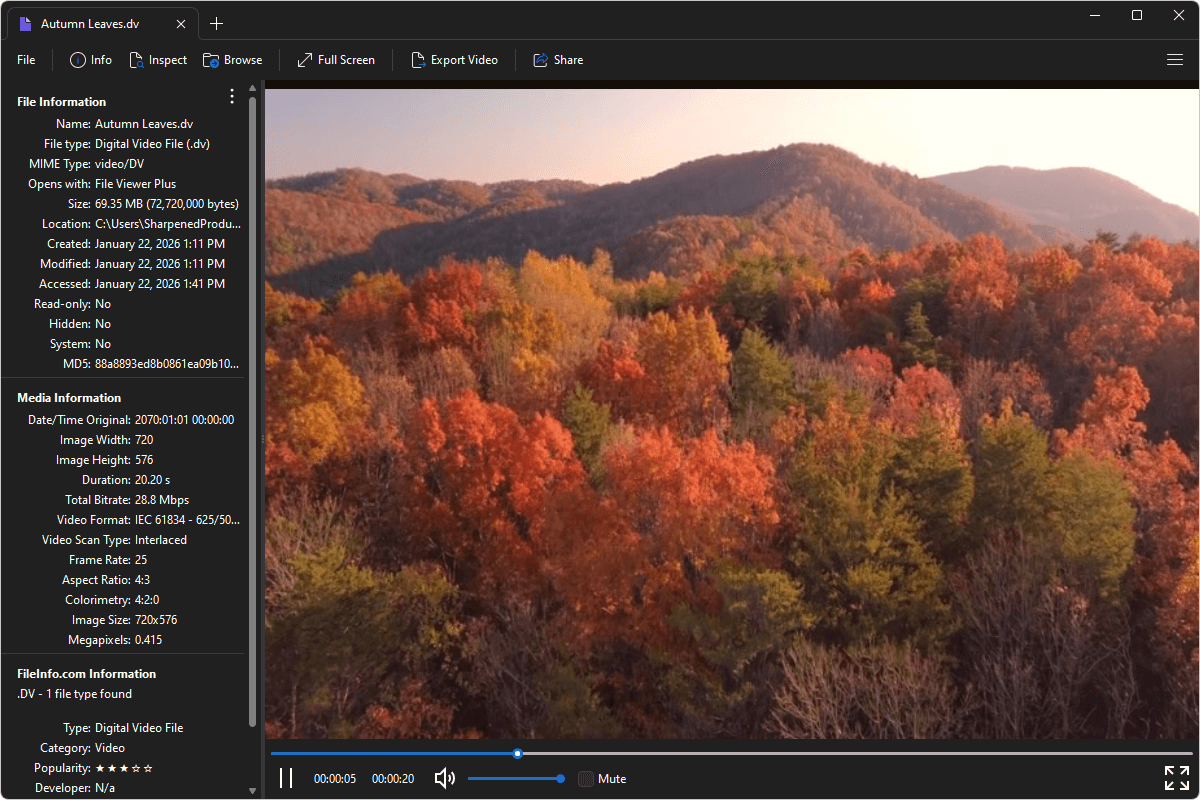Select the Inspect tool
This screenshot has height=800, width=1200.
158,60
